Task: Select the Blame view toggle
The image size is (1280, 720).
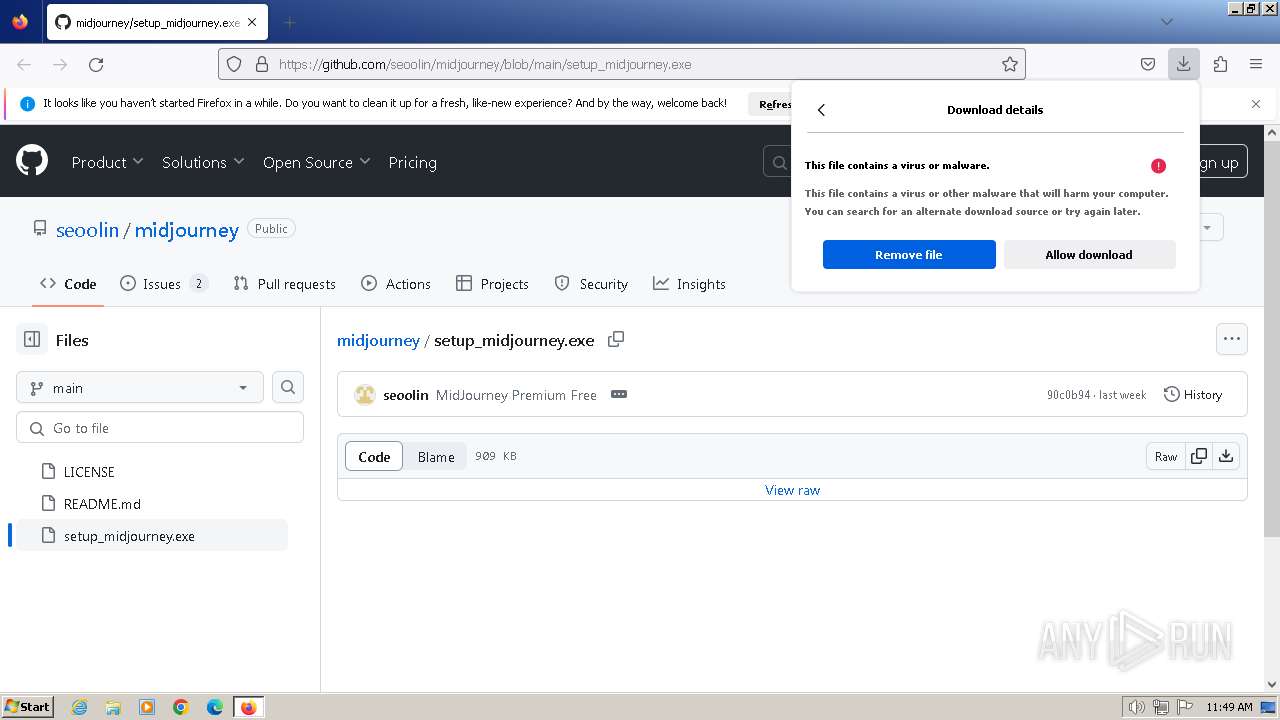Action: (x=436, y=456)
